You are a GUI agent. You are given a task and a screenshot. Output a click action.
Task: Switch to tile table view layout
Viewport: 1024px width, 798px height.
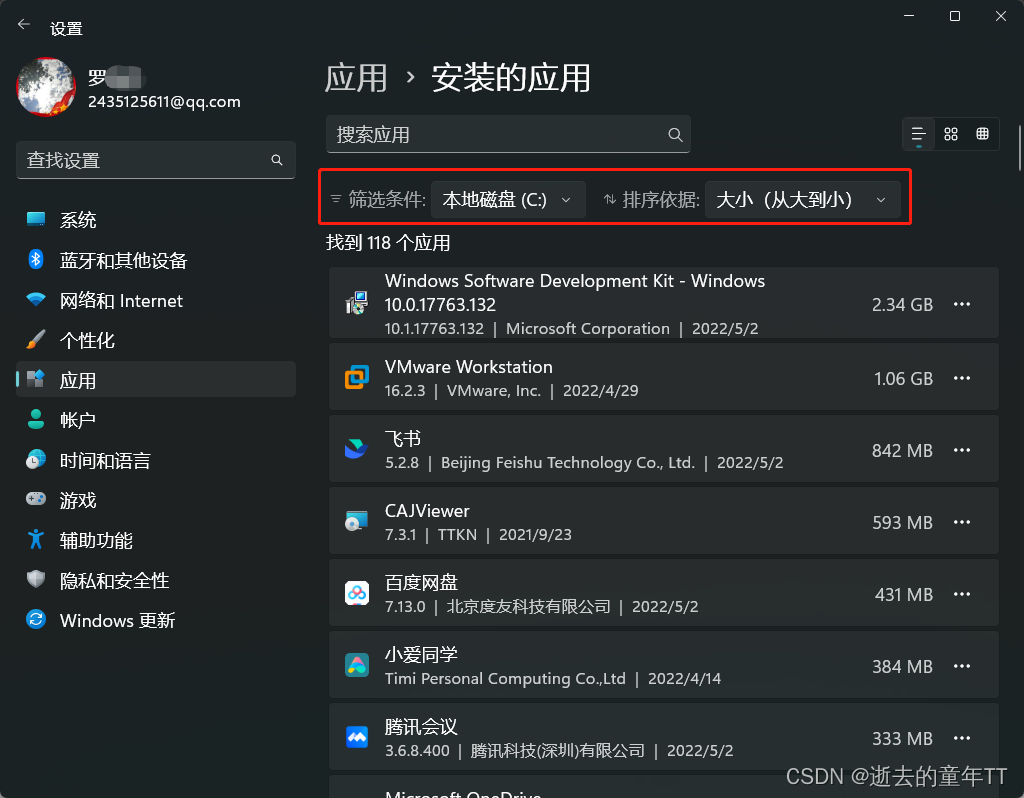click(982, 135)
